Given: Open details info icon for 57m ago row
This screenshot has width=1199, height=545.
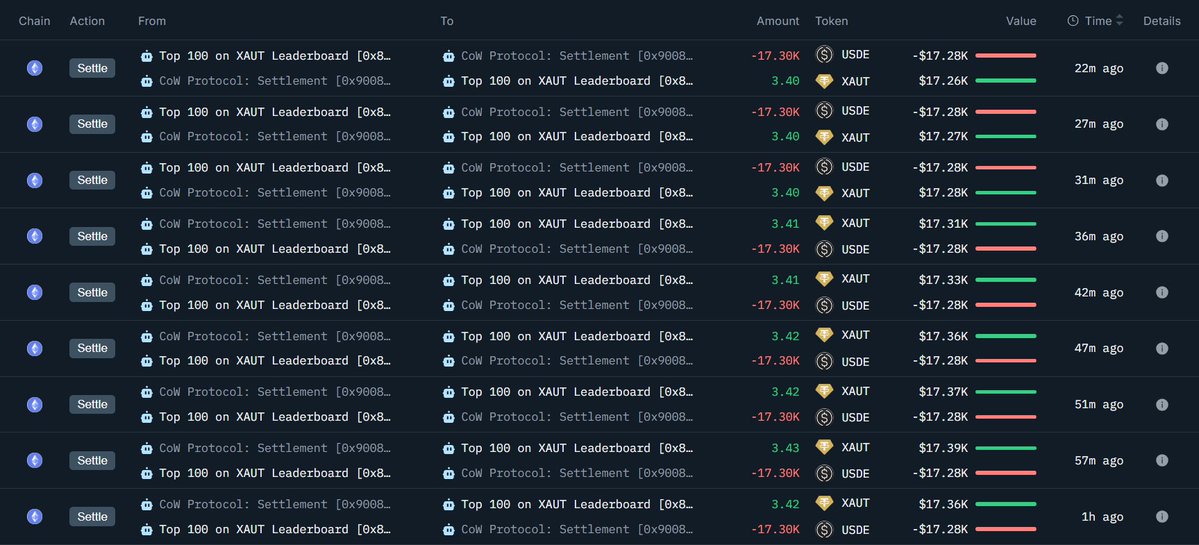Looking at the screenshot, I should [x=1162, y=460].
